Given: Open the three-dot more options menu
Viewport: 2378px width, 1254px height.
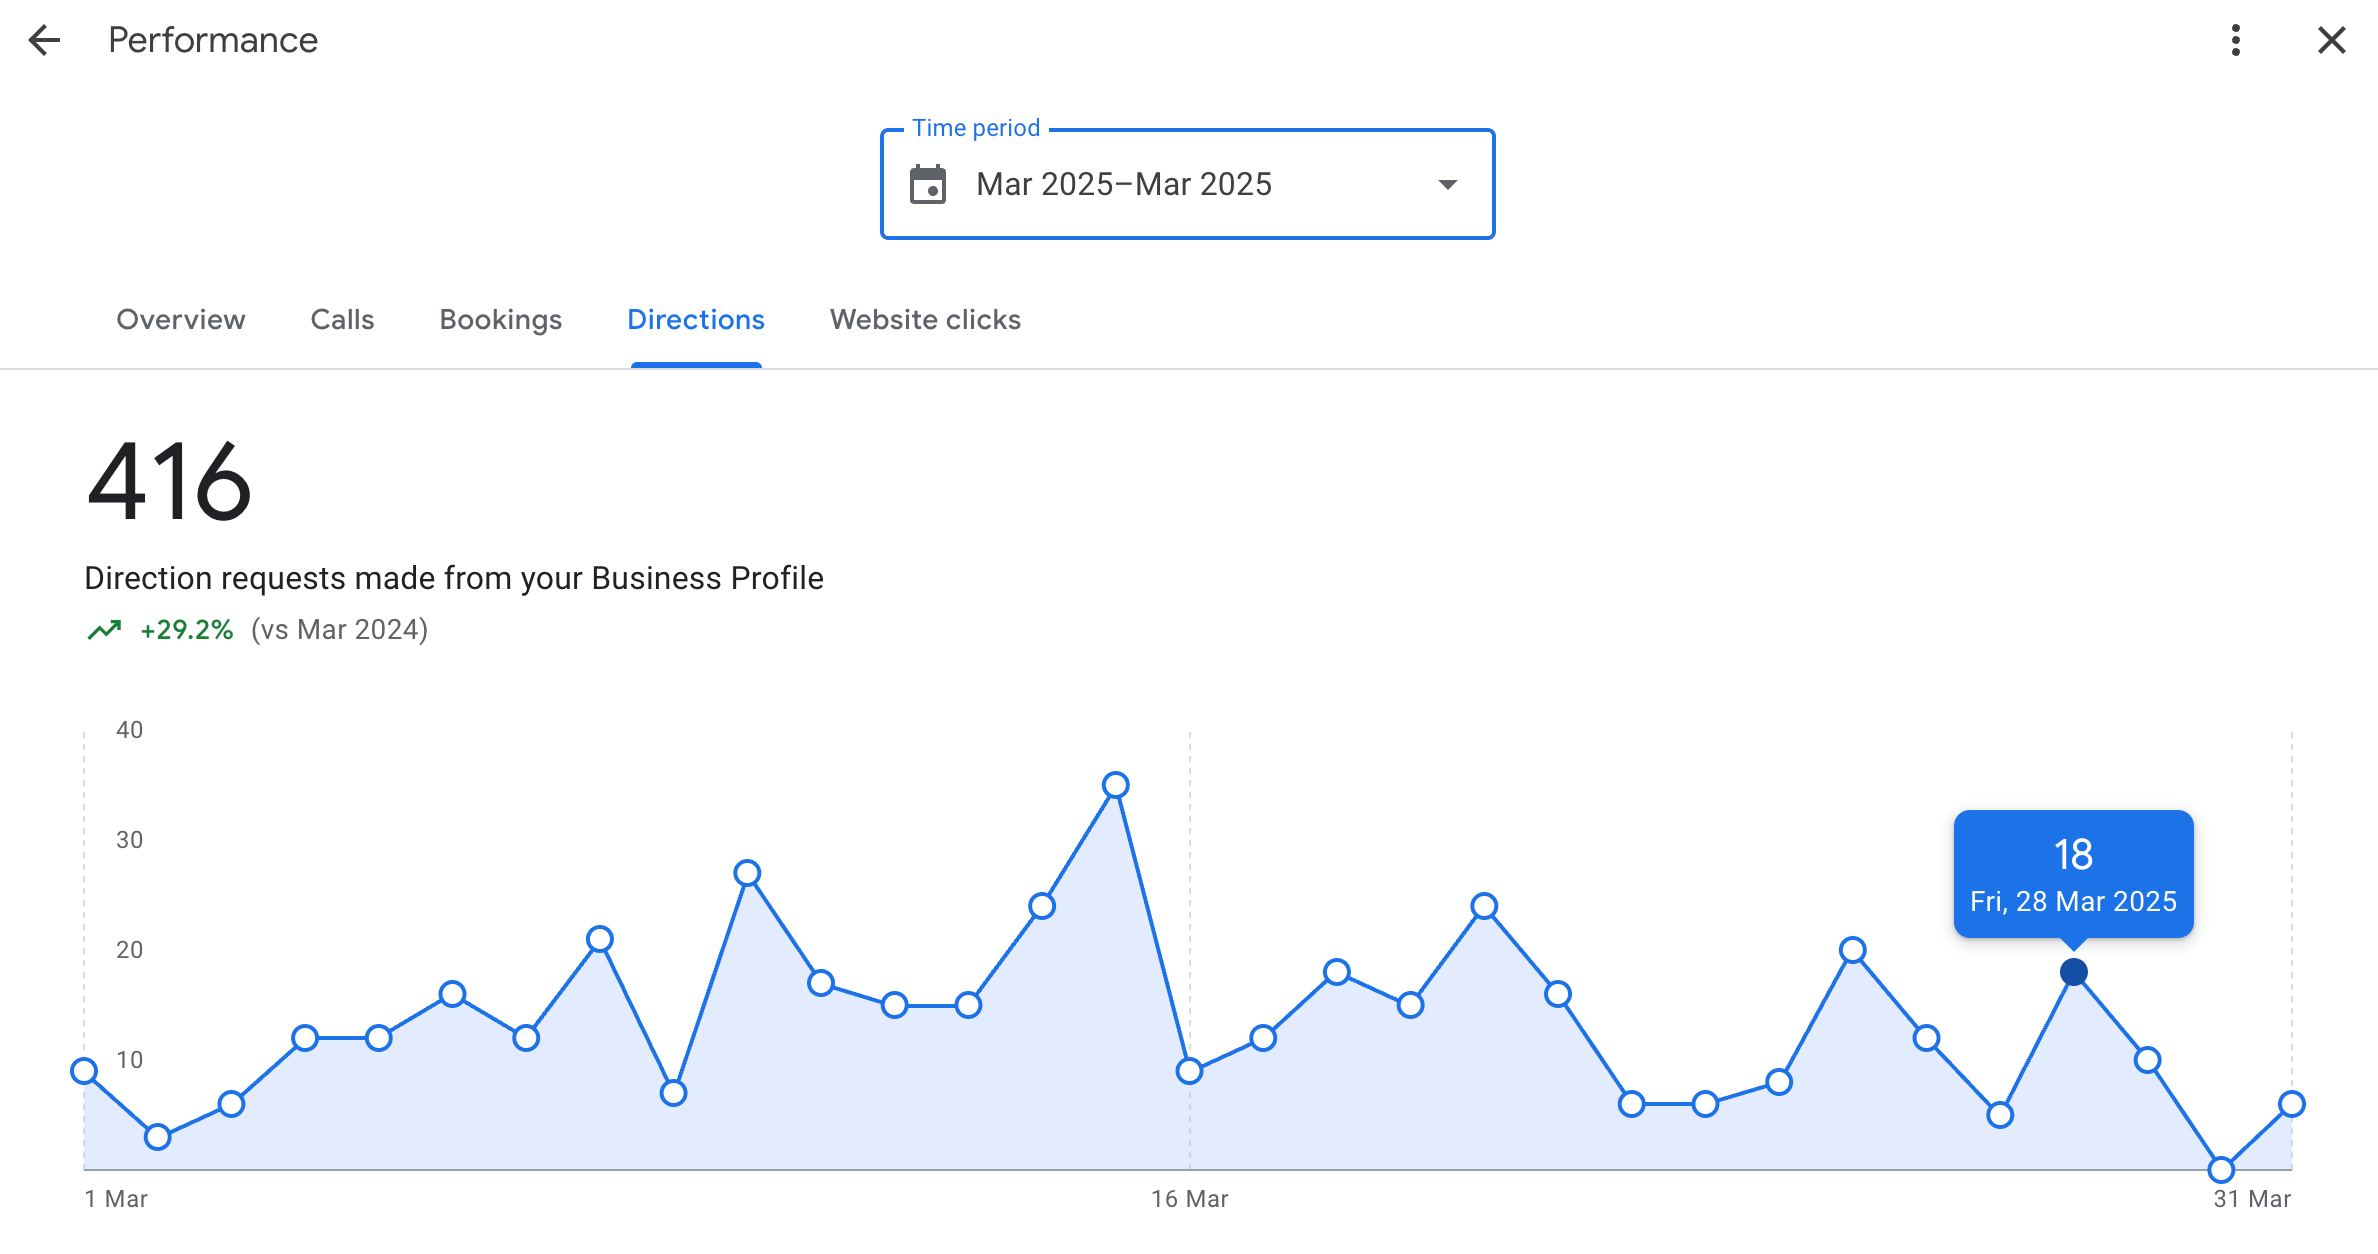Looking at the screenshot, I should point(2235,40).
